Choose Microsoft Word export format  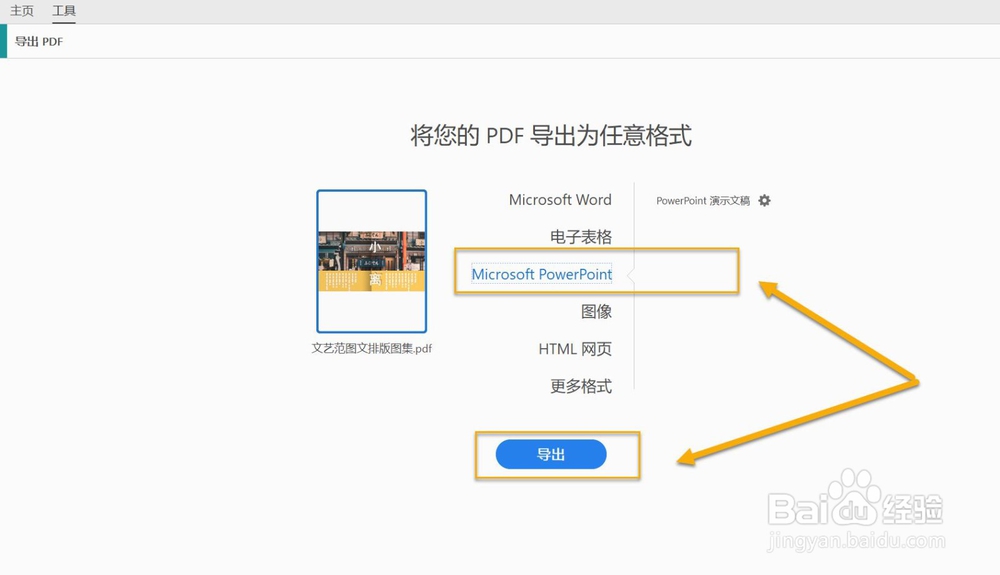[x=560, y=200]
